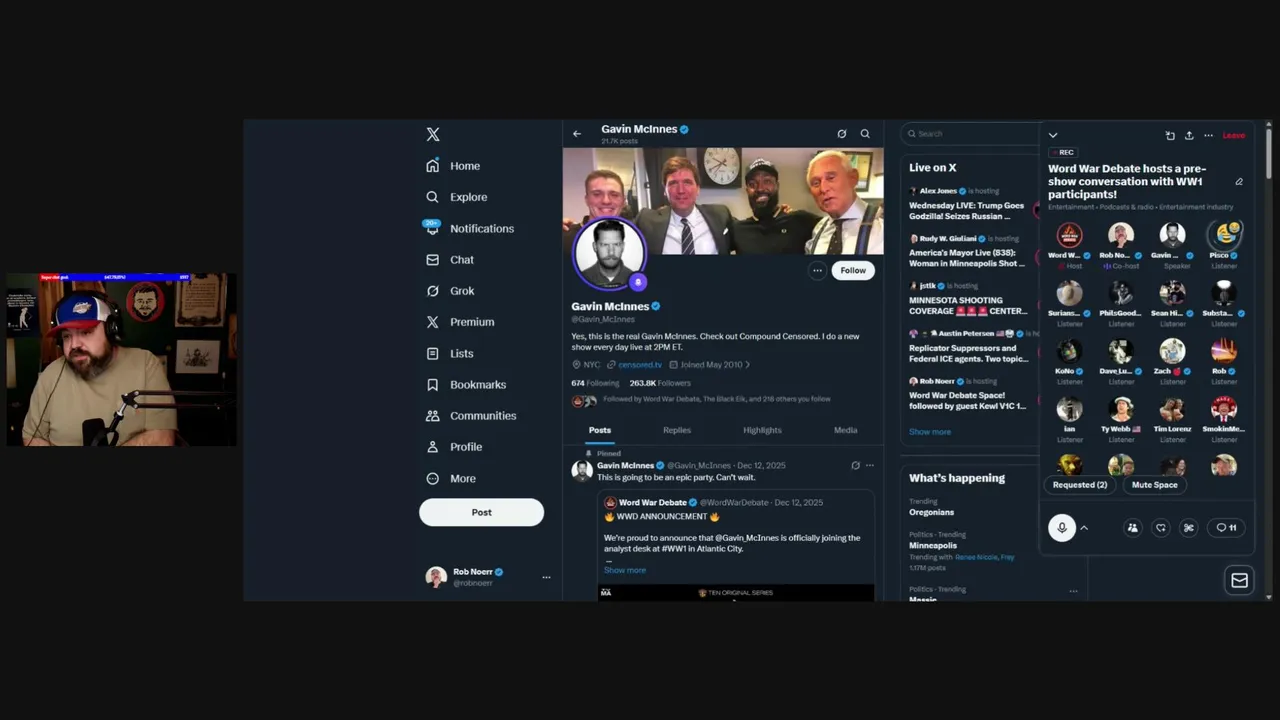Click the back arrow on profile header

click(577, 133)
